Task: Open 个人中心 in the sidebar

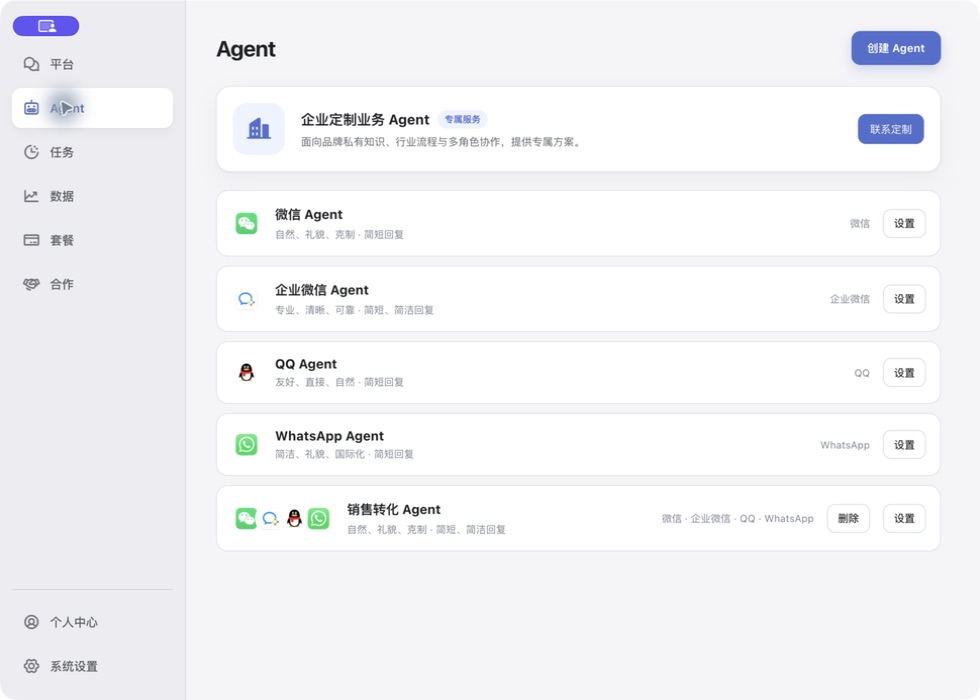Action: tap(92, 622)
